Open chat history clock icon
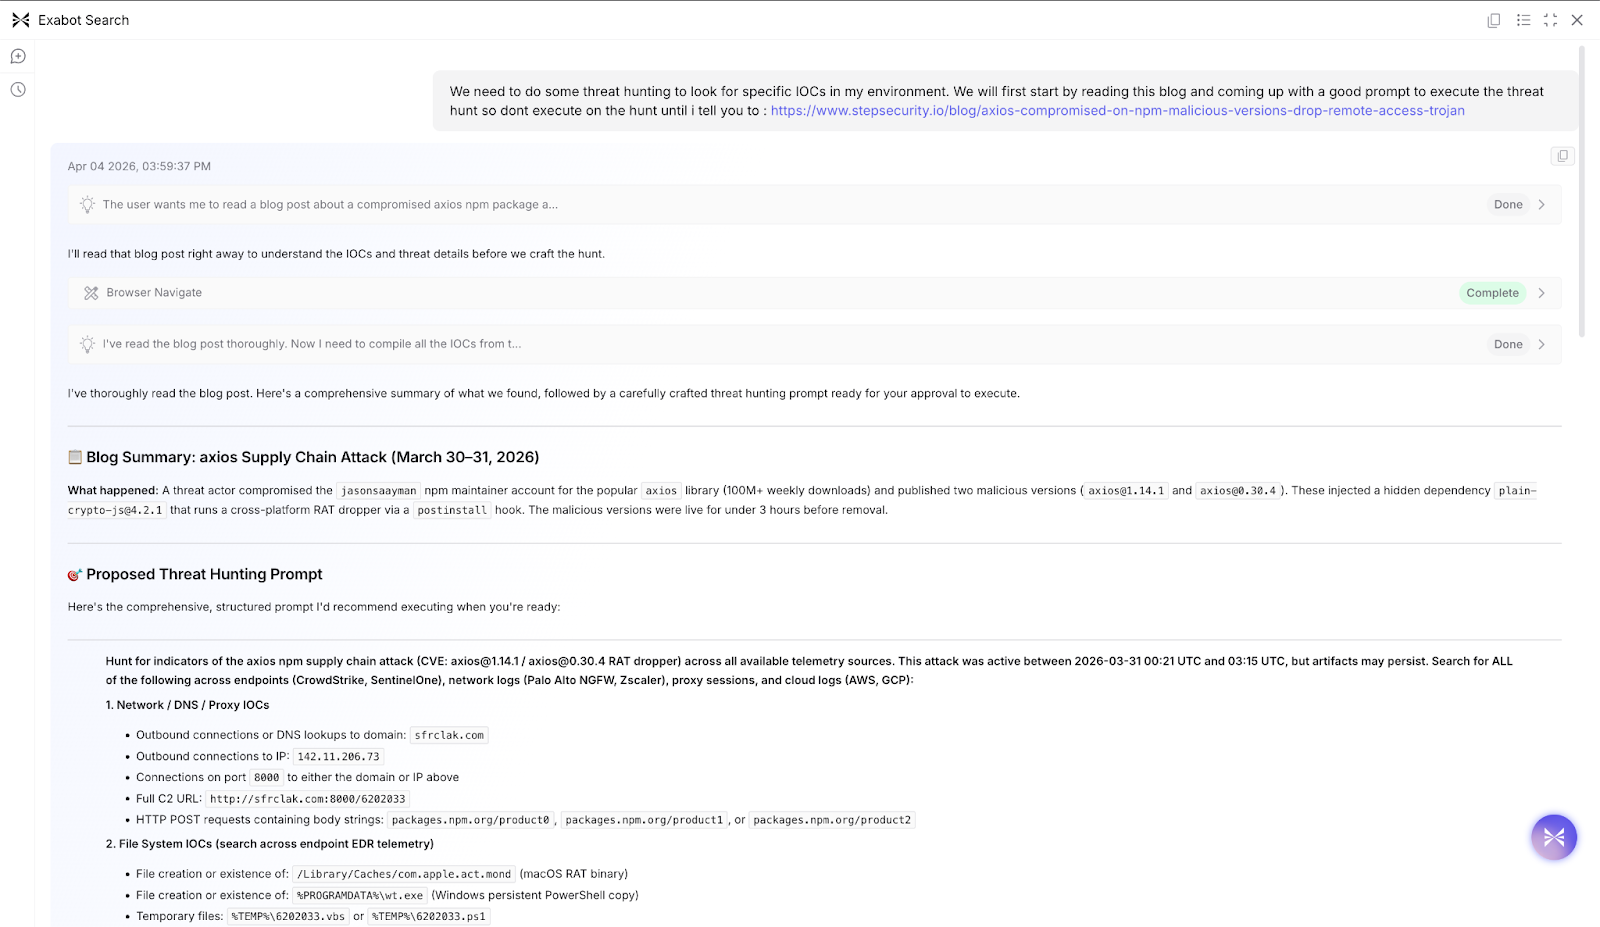This screenshot has width=1600, height=927. click(x=18, y=90)
